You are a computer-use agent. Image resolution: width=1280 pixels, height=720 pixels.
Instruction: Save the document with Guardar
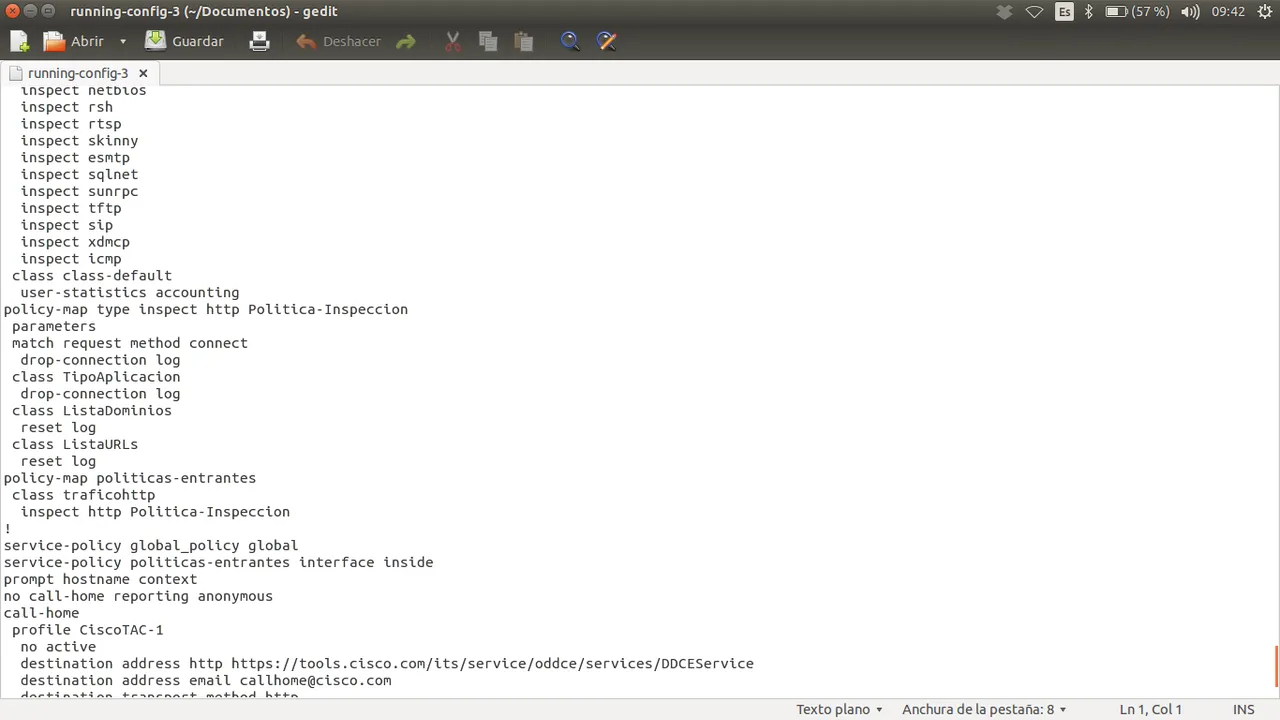[184, 41]
